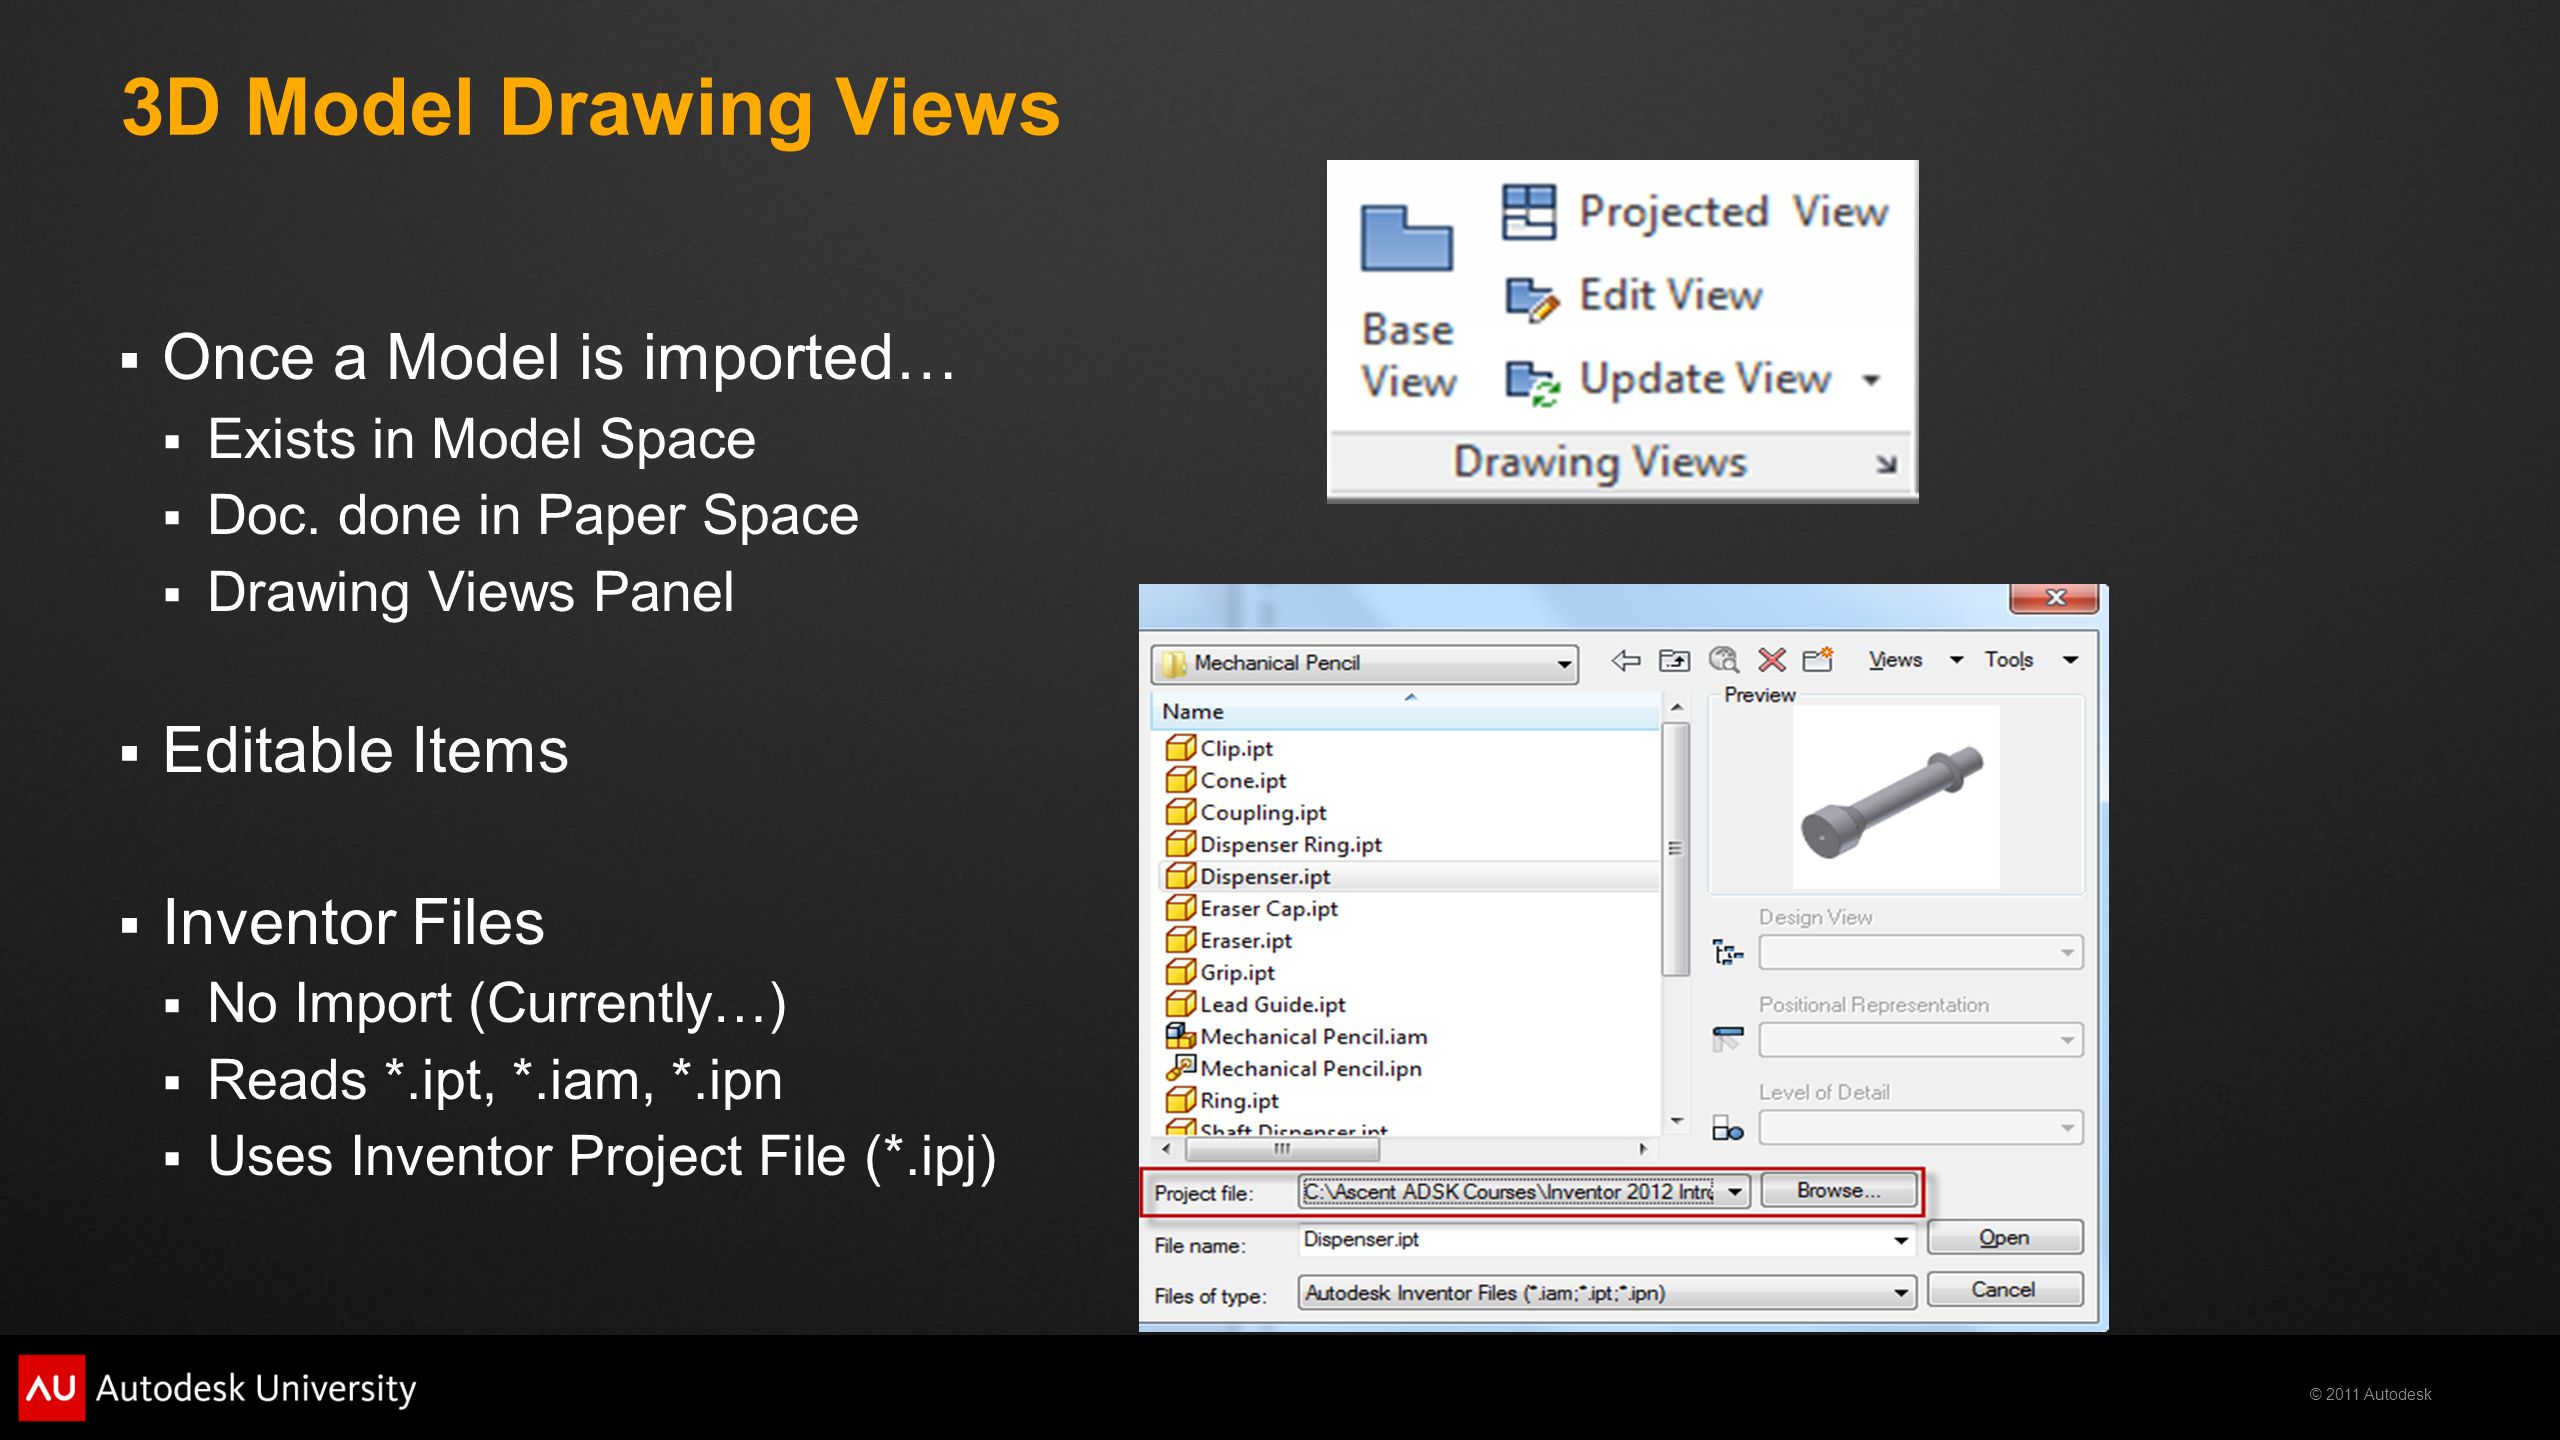Close the file open dialog
Image resolution: width=2560 pixels, height=1440 pixels.
(2055, 597)
